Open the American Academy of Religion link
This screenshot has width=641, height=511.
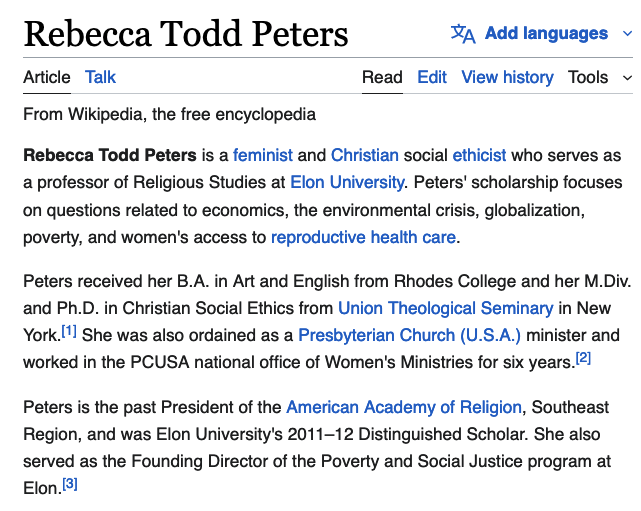pyautogui.click(x=404, y=407)
